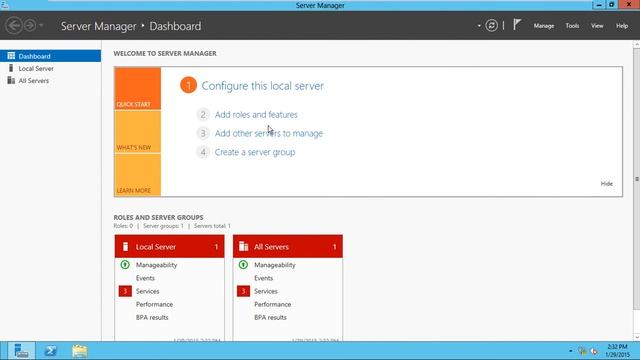Open Manageability in All Servers tile

(275, 265)
